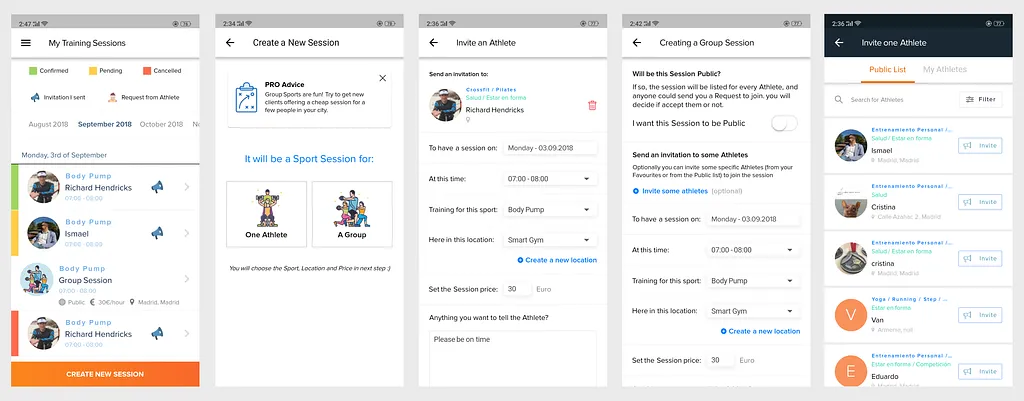1024x401 pixels.
Task: Go back from Invite one Athlete screen
Action: coord(839,42)
